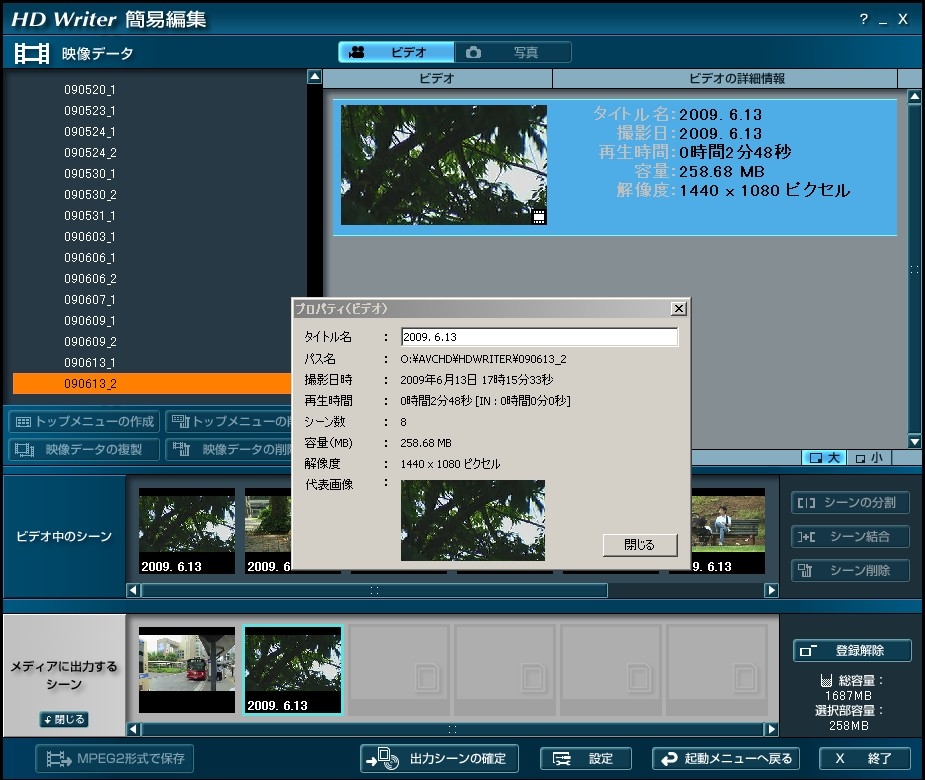Click the 登録解除 button
The image size is (925, 780).
coord(852,651)
